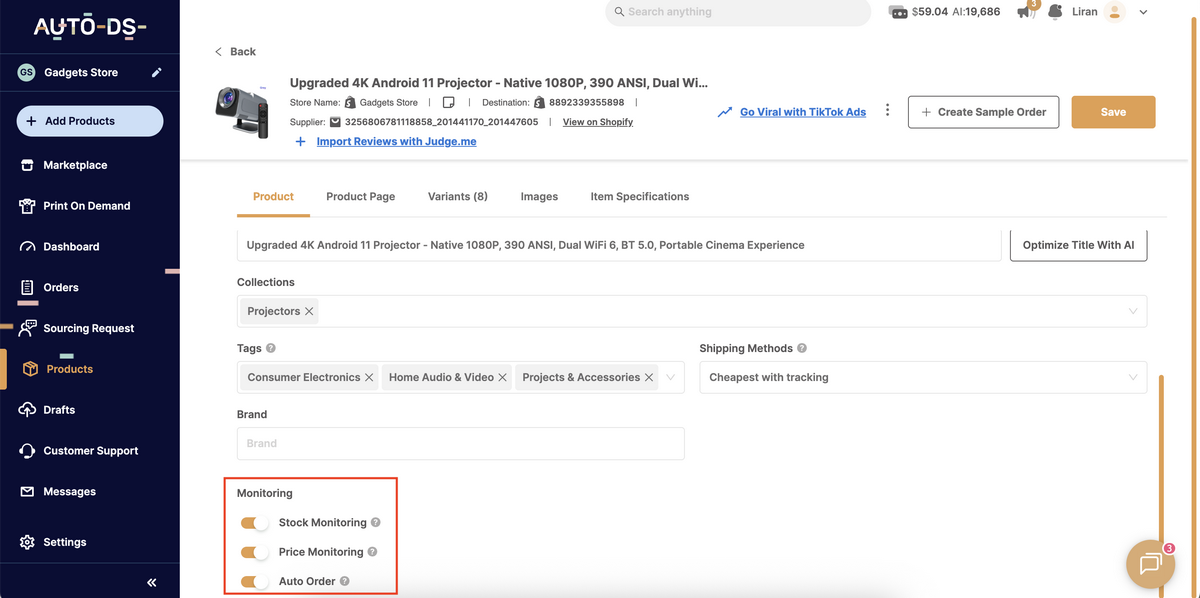Open Settings from the sidebar
1200x598 pixels.
click(x=64, y=541)
